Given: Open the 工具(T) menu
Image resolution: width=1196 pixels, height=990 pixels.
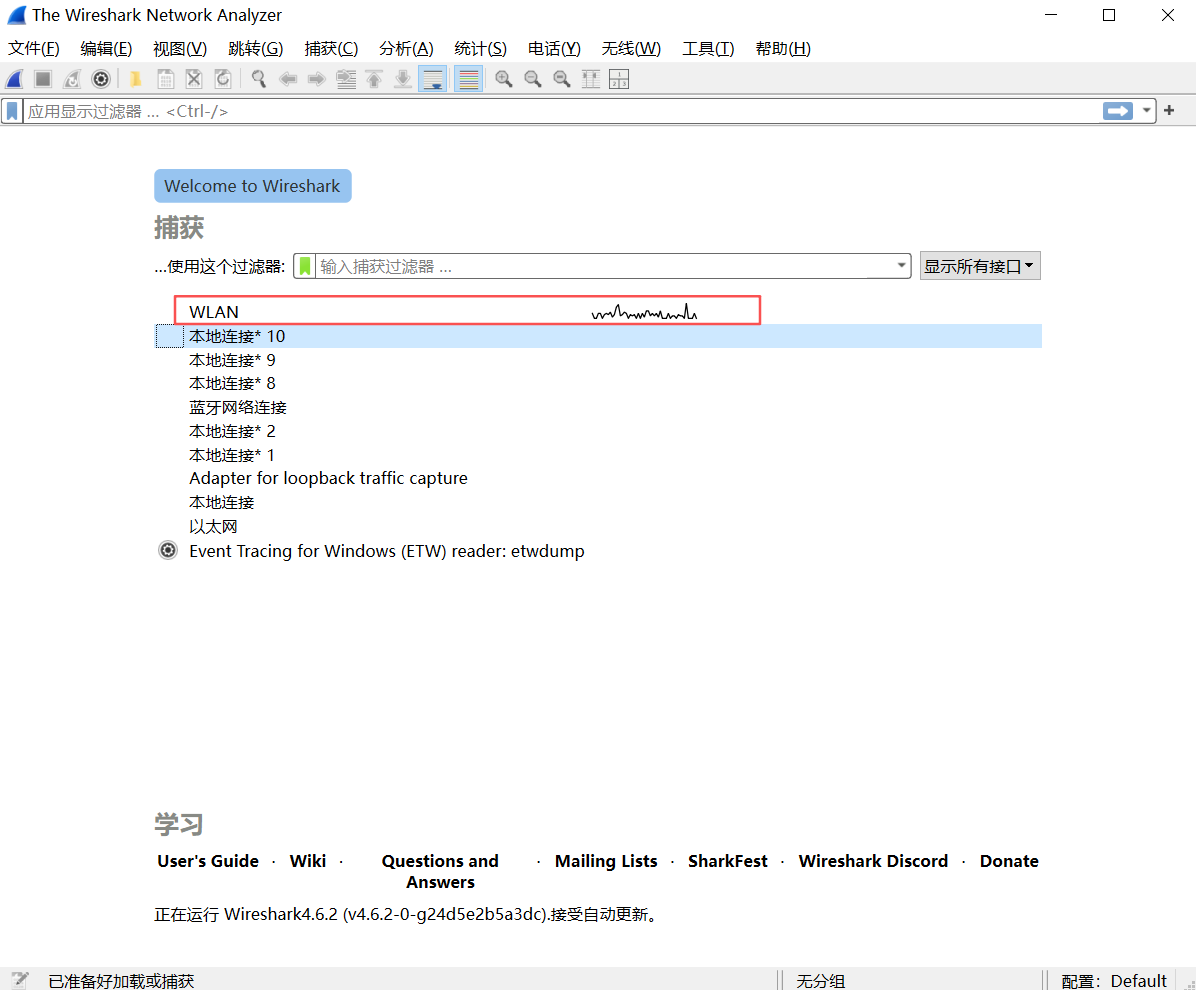Looking at the screenshot, I should (708, 49).
